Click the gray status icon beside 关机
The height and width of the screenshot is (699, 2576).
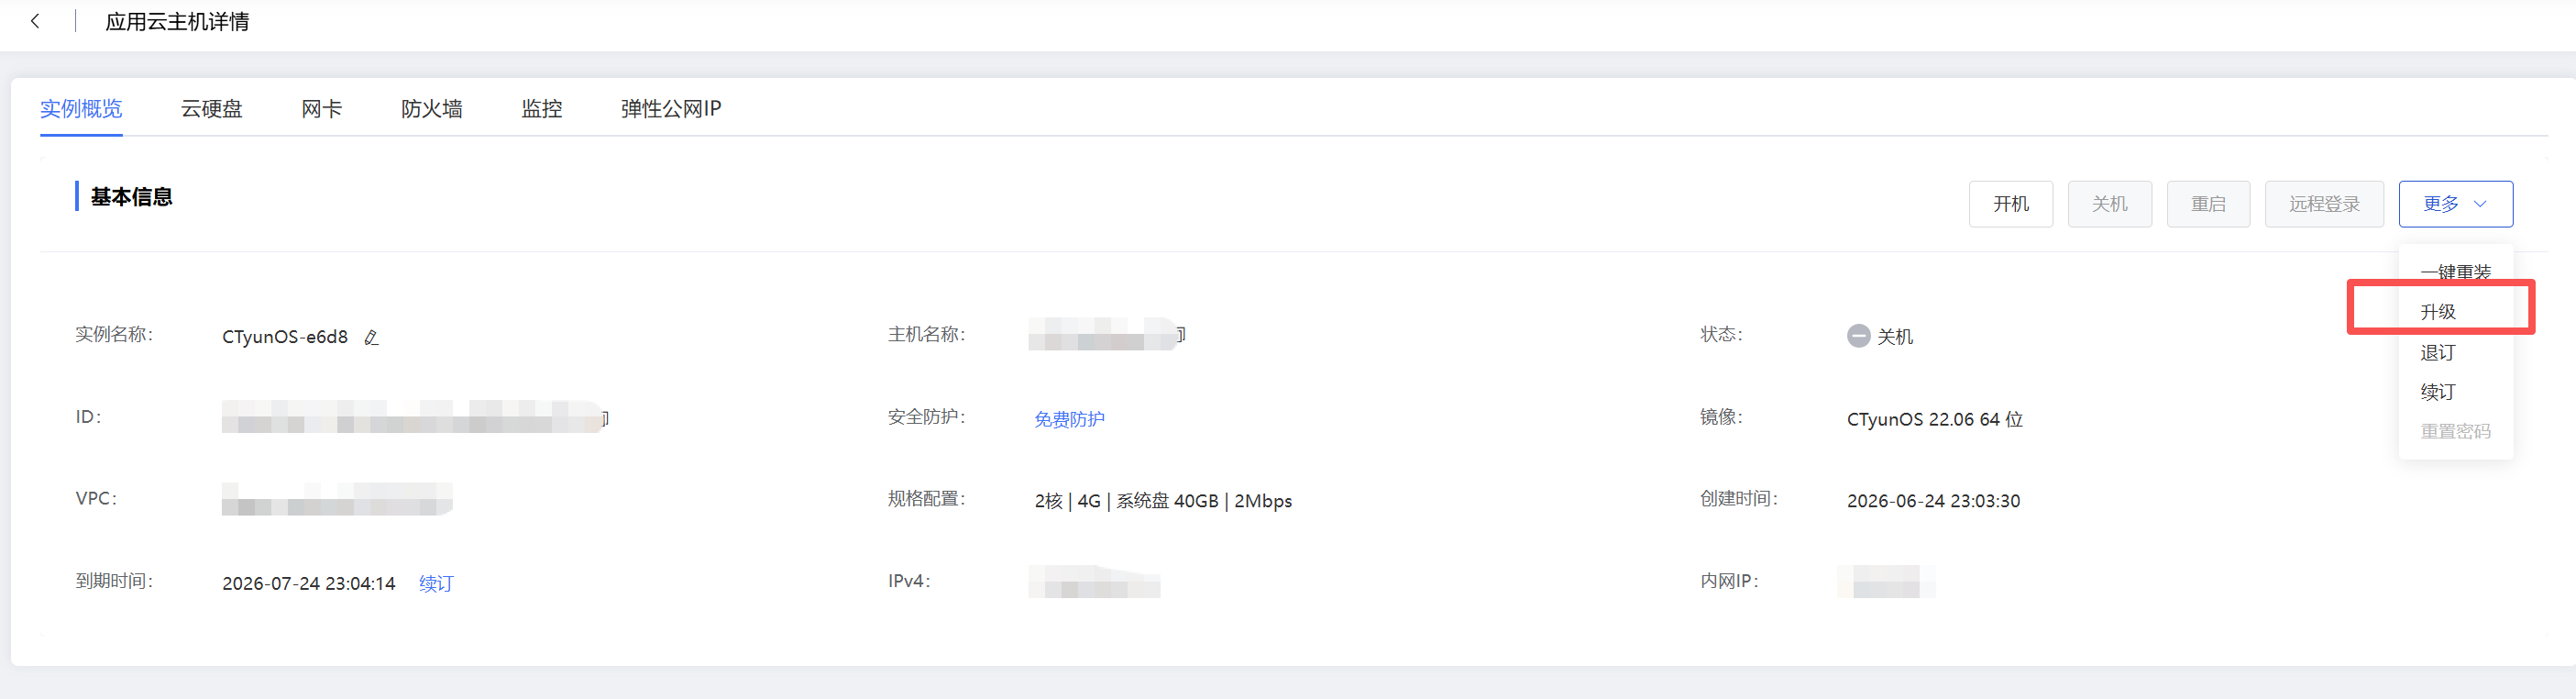click(x=1858, y=336)
